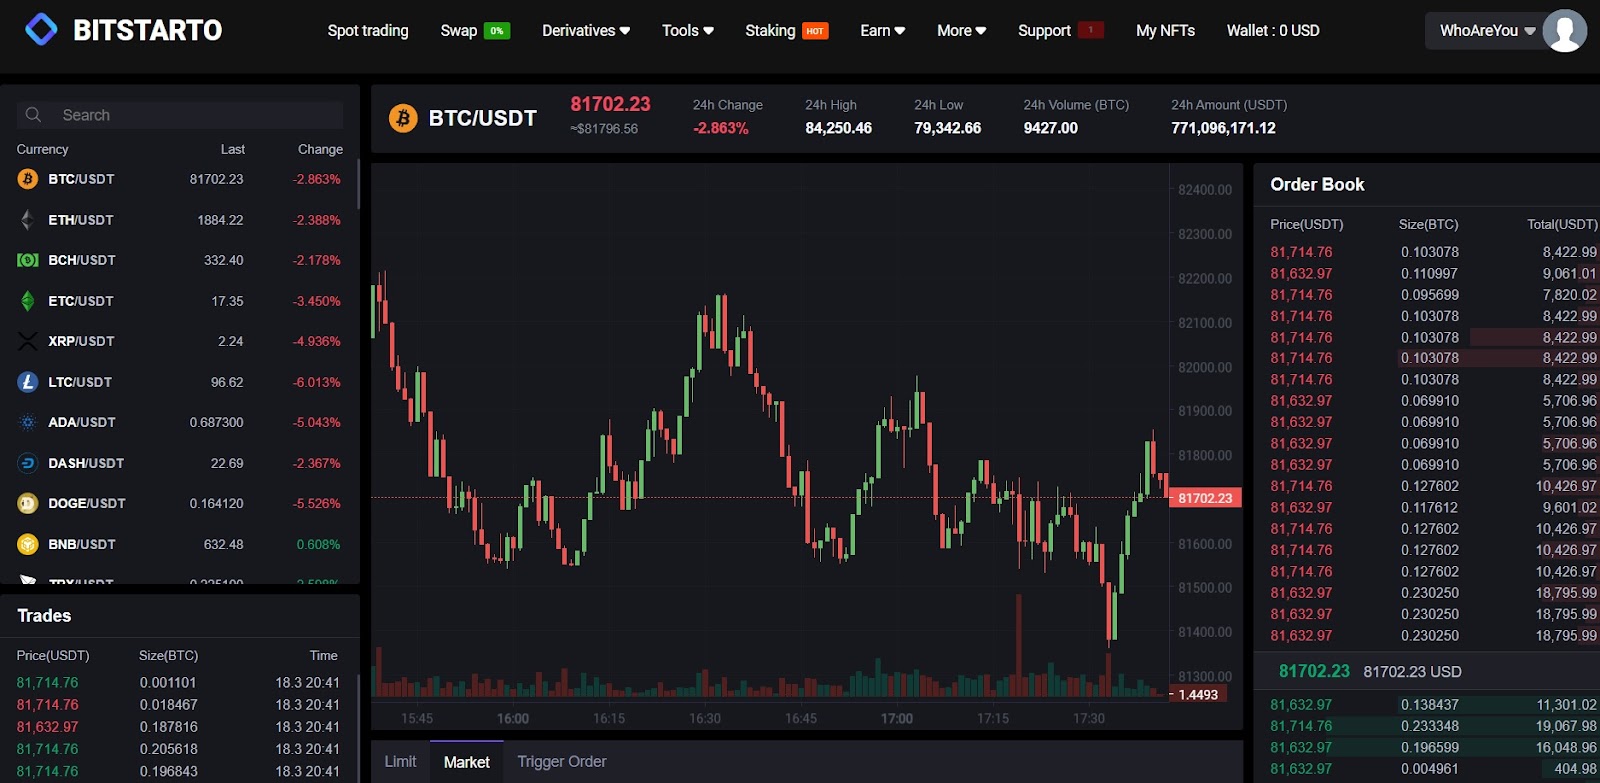1600x783 pixels.
Task: Click the Cardano ADA icon in currency list
Action: (x=28, y=422)
